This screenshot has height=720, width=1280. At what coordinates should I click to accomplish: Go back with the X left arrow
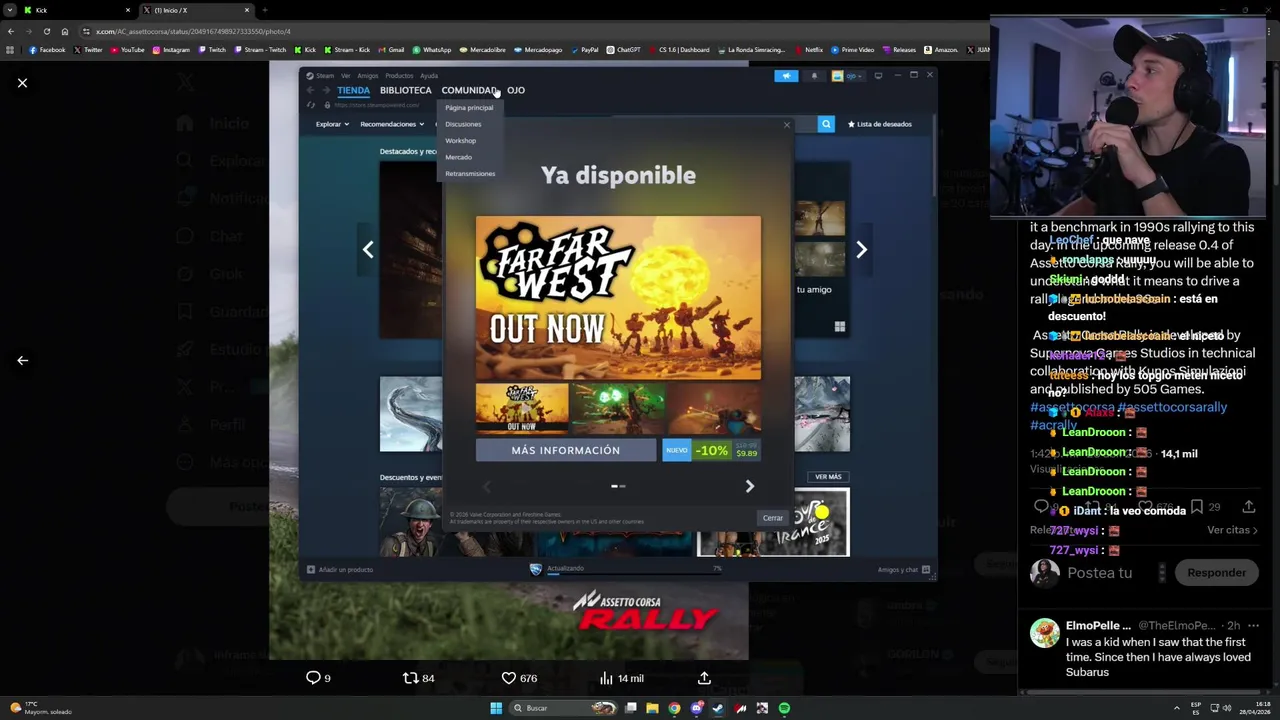pyautogui.click(x=22, y=360)
